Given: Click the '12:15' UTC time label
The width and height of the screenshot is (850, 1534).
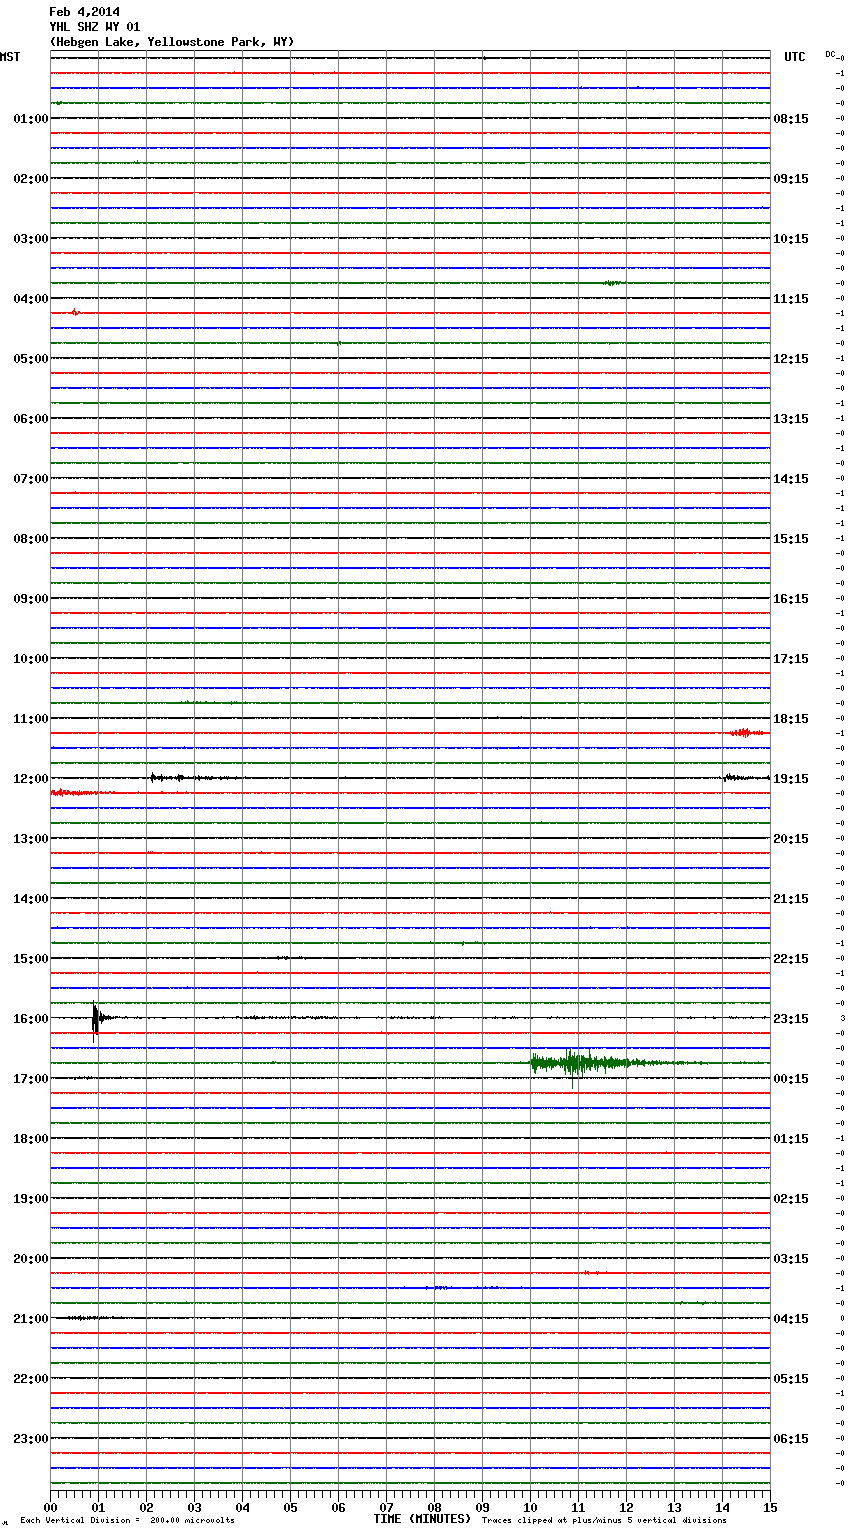Looking at the screenshot, I should 791,359.
